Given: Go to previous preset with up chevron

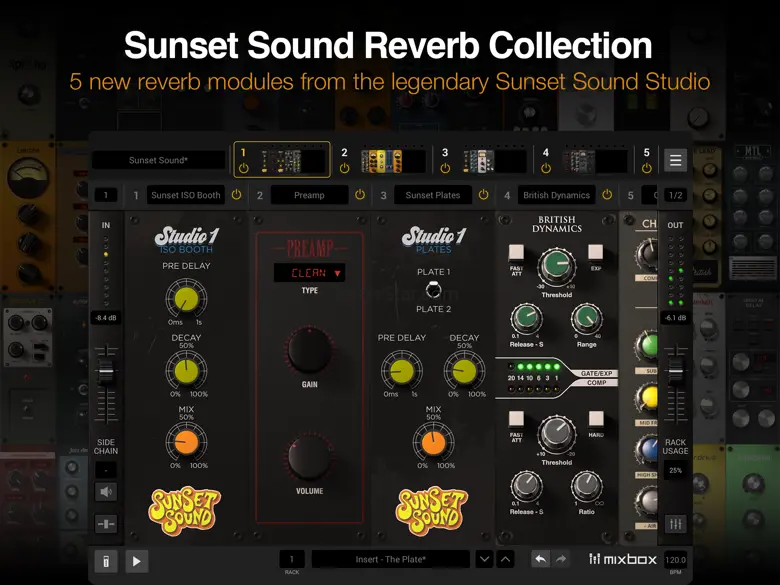Looking at the screenshot, I should click(505, 559).
